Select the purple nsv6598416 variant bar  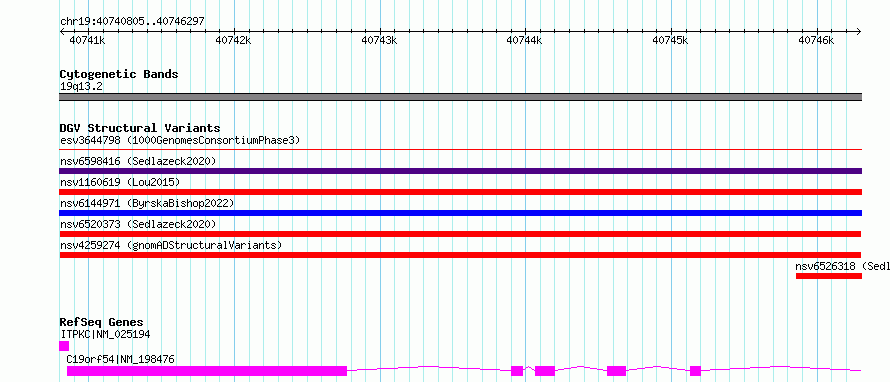(460, 171)
